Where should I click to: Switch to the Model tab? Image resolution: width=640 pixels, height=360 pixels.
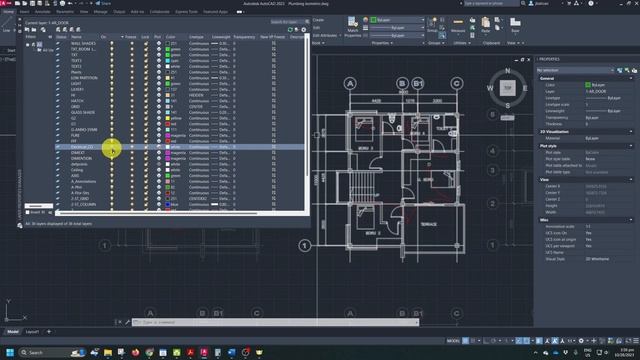point(13,332)
